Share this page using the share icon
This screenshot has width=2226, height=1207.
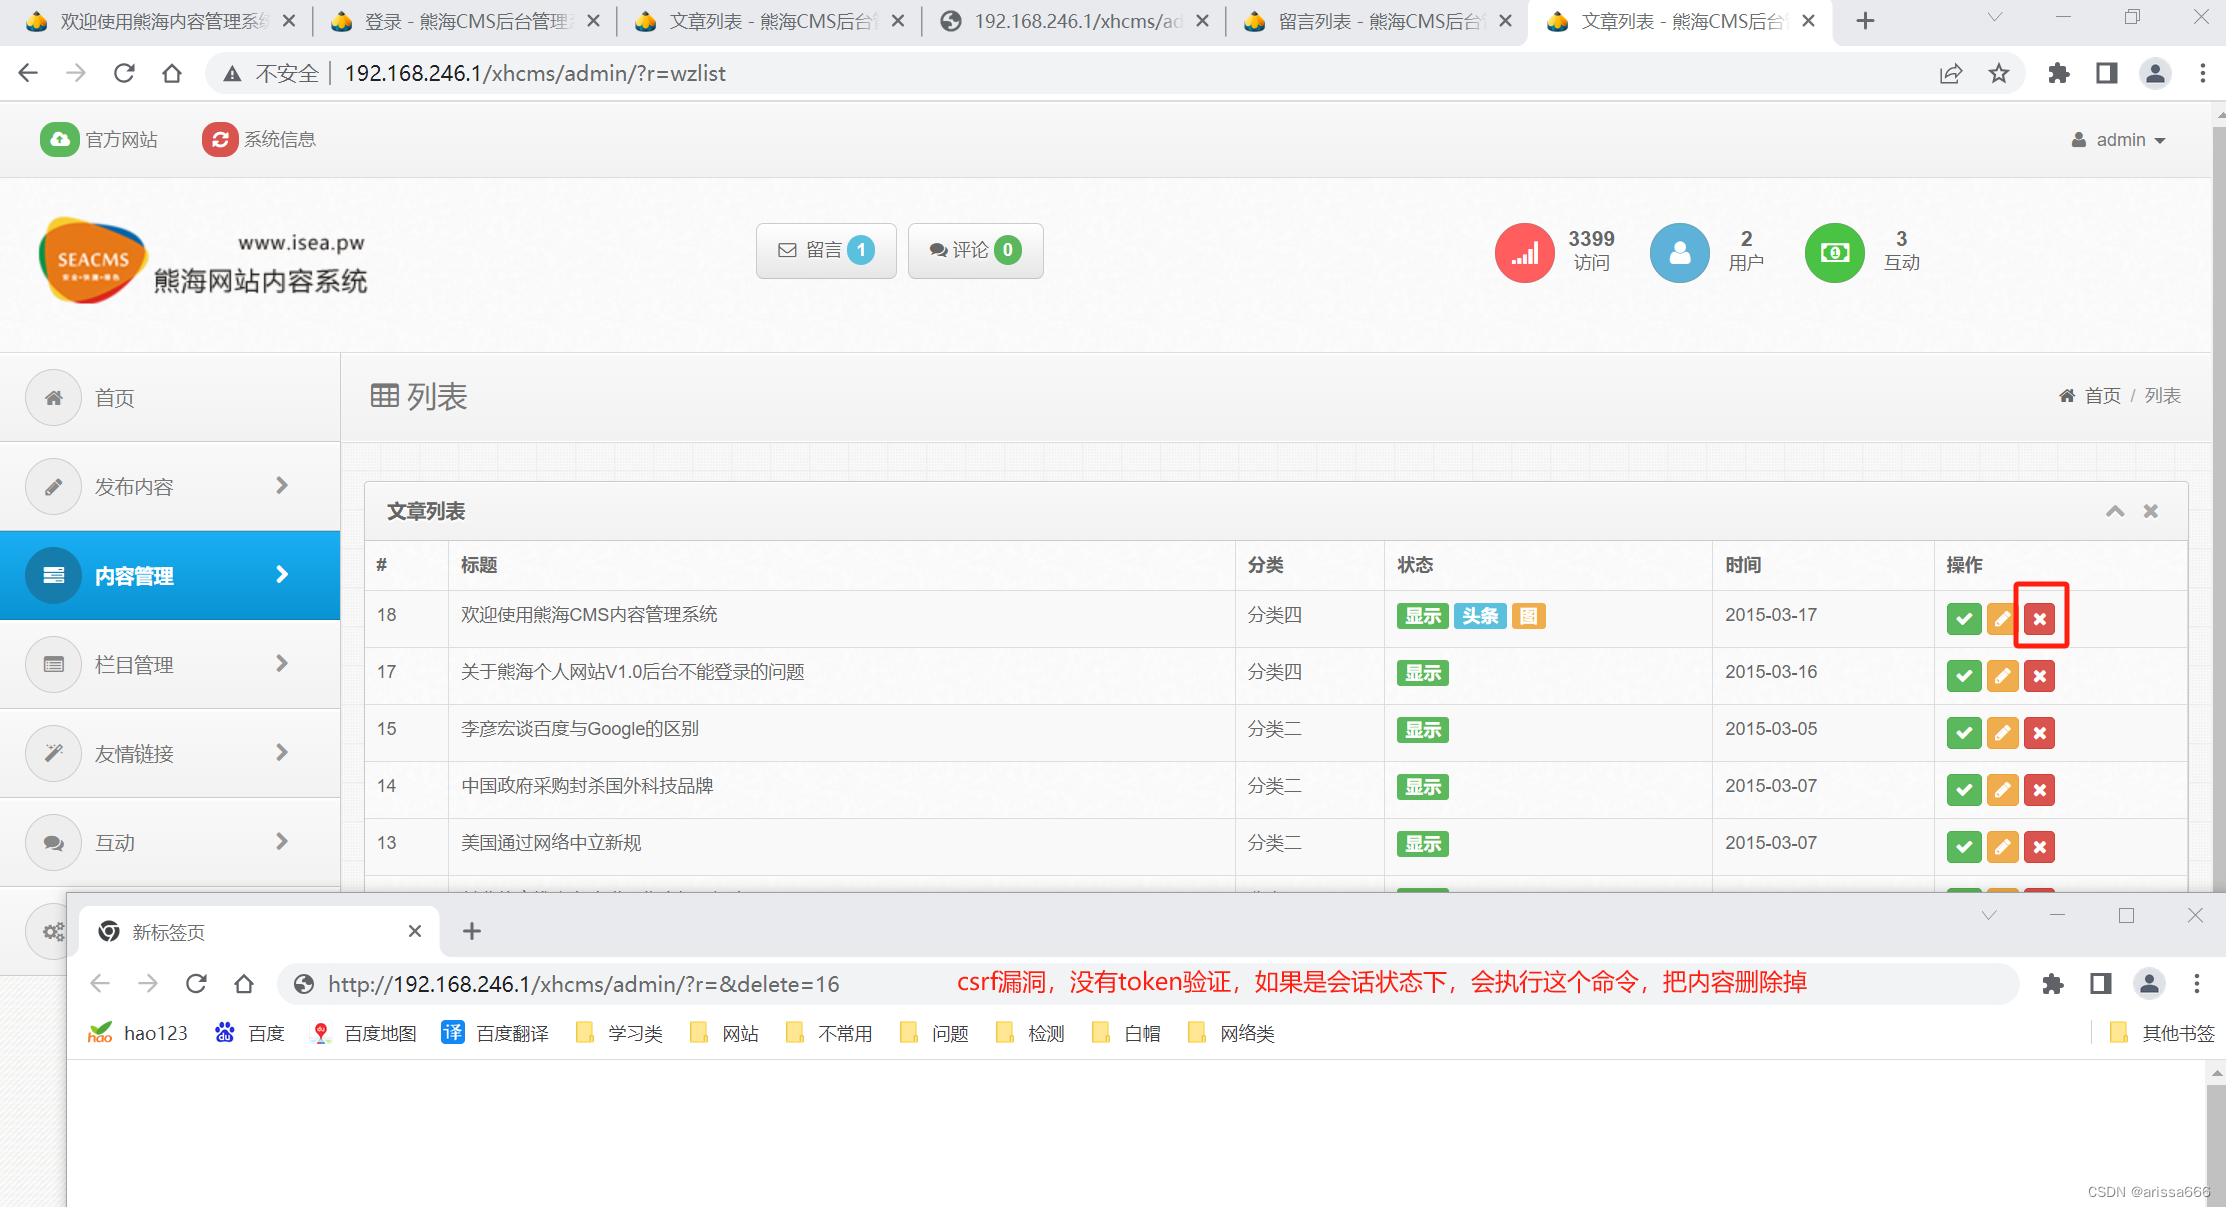(x=1950, y=73)
